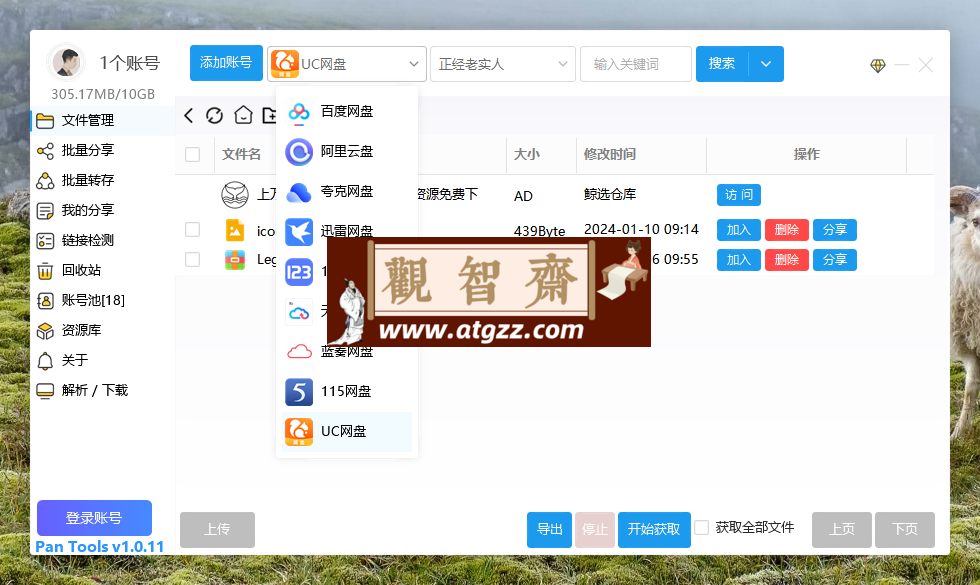Click the 修改时间 column header
The width and height of the screenshot is (980, 585).
[x=610, y=154]
